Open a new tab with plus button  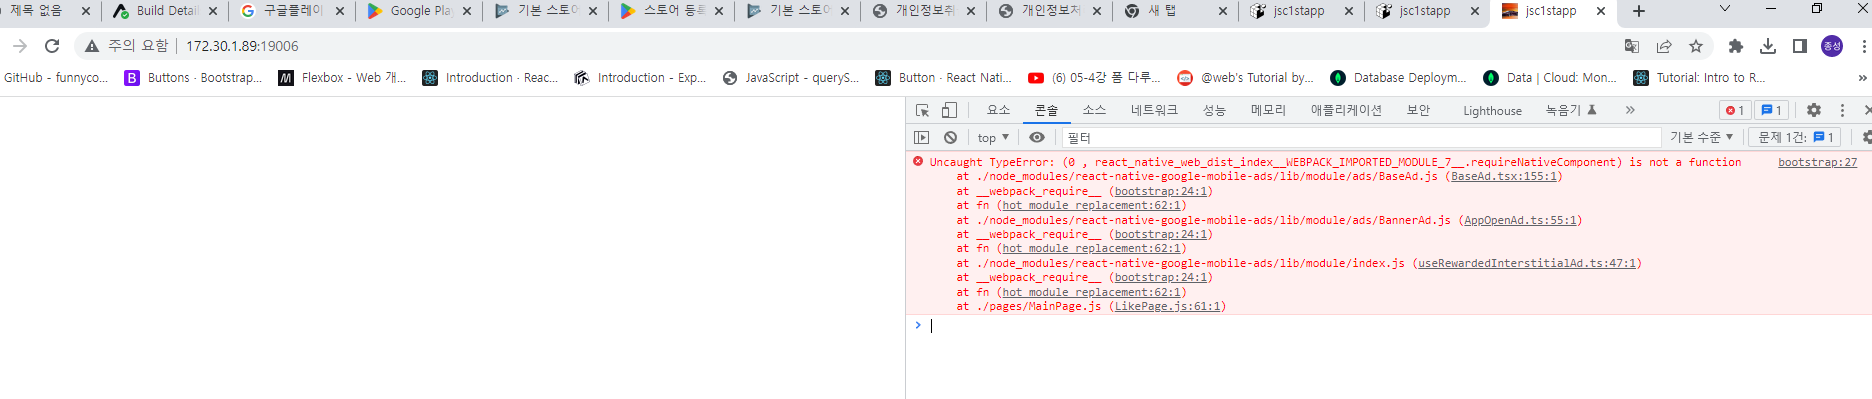tap(1638, 11)
